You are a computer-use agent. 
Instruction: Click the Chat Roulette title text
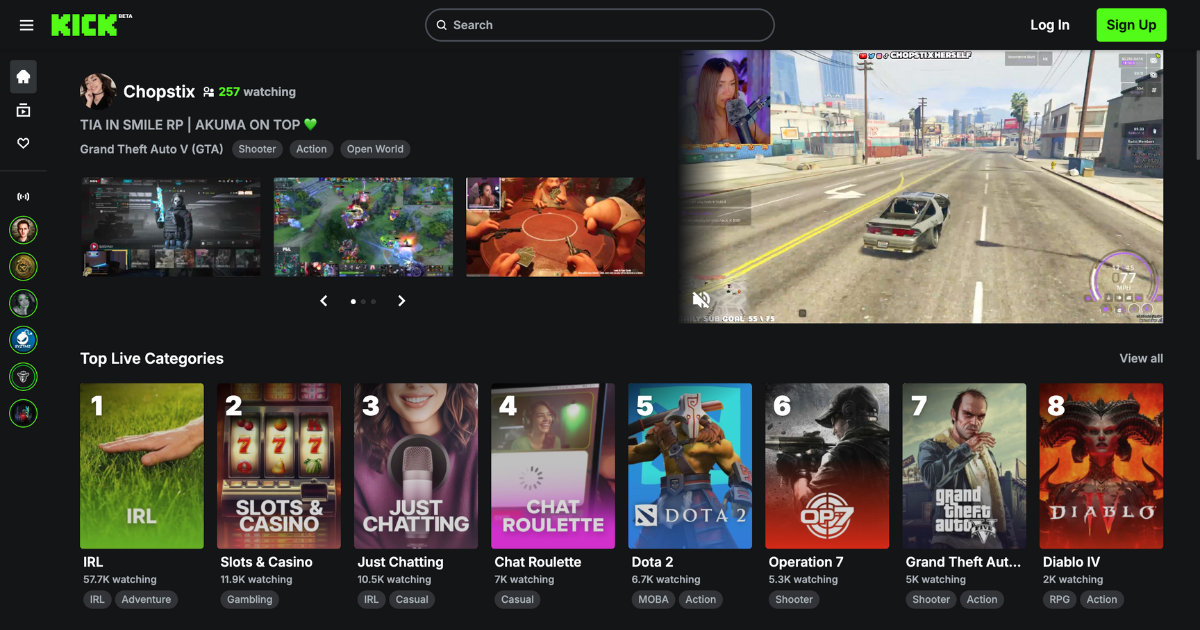pyautogui.click(x=538, y=562)
